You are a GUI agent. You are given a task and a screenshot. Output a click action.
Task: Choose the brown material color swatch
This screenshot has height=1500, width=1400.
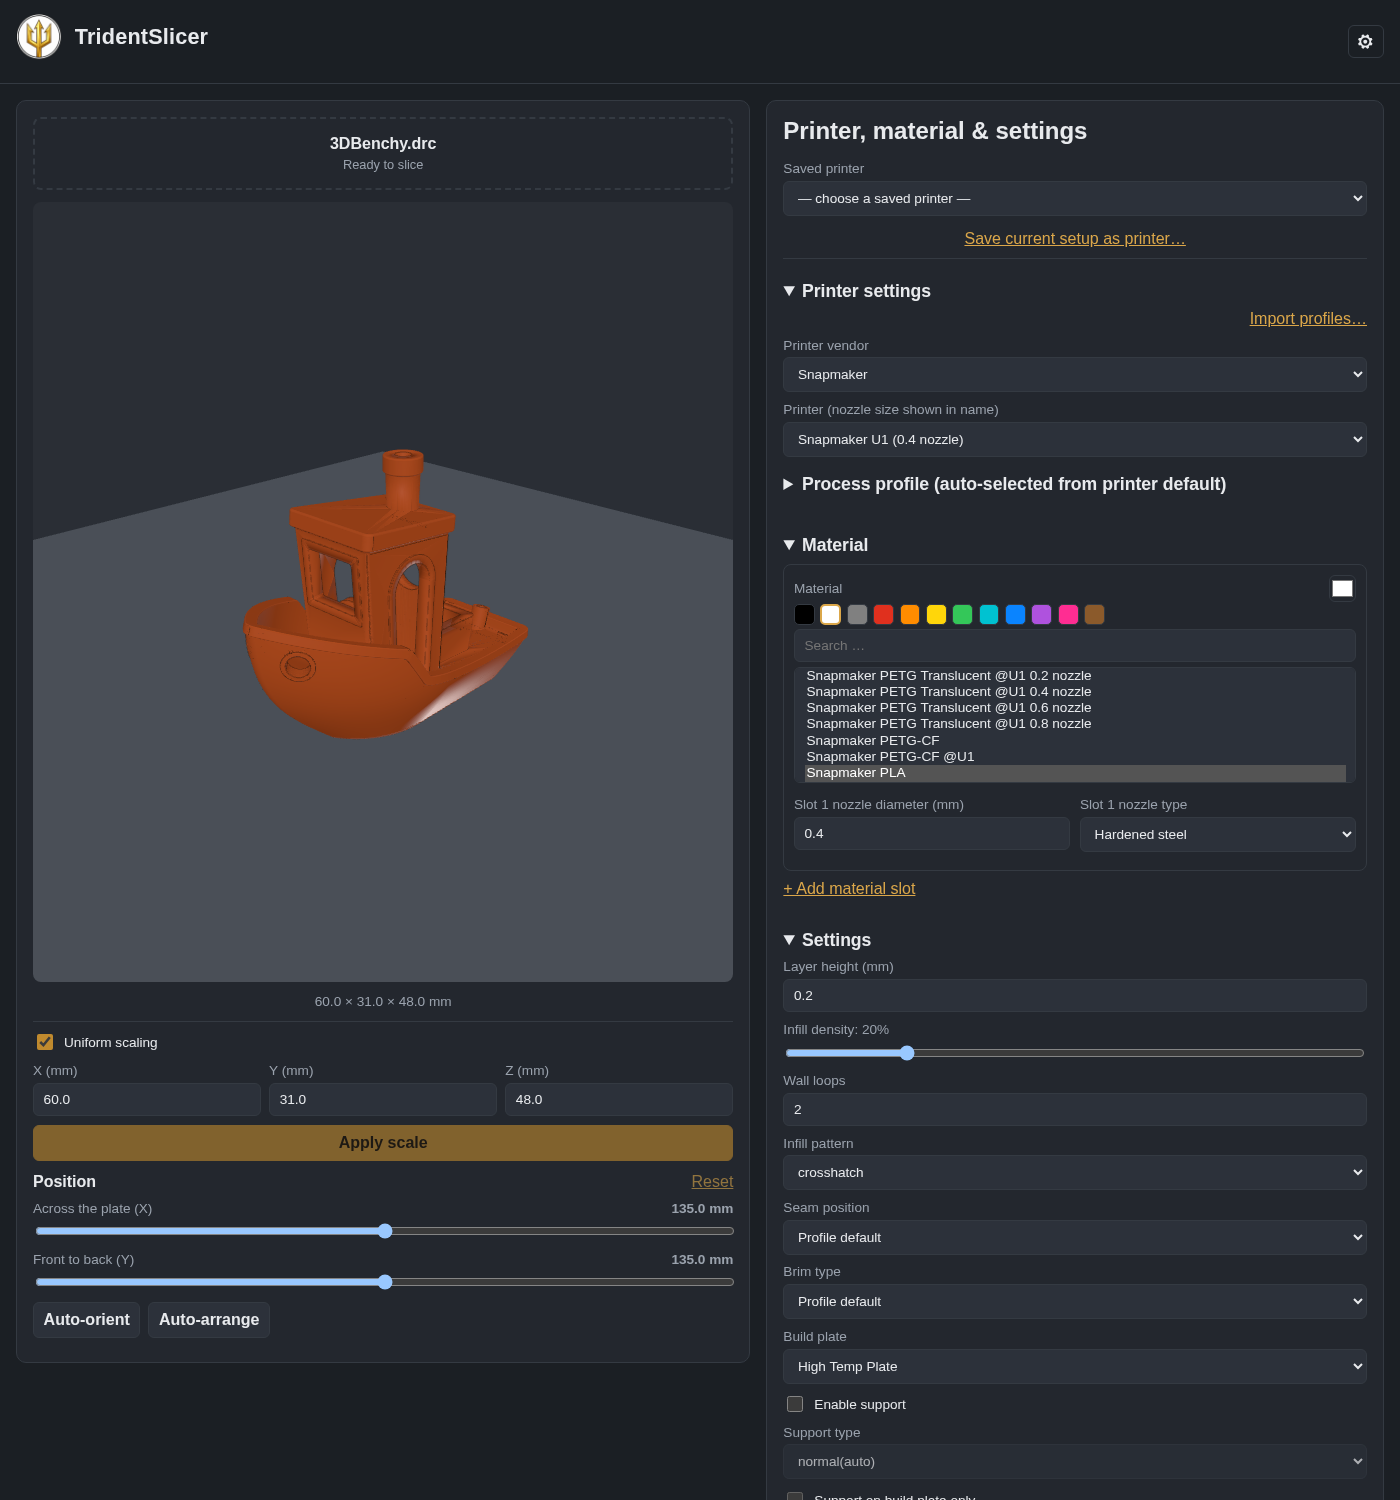tap(1094, 614)
